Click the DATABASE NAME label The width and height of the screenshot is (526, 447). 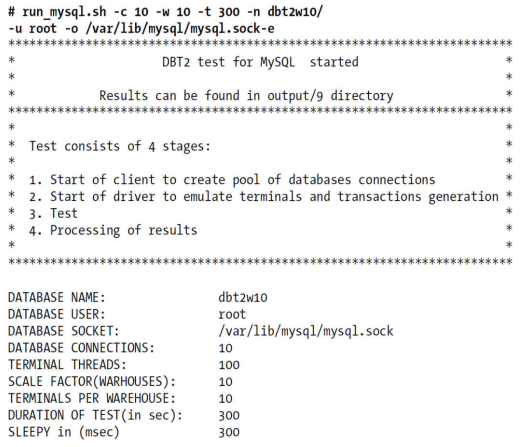pos(57,298)
